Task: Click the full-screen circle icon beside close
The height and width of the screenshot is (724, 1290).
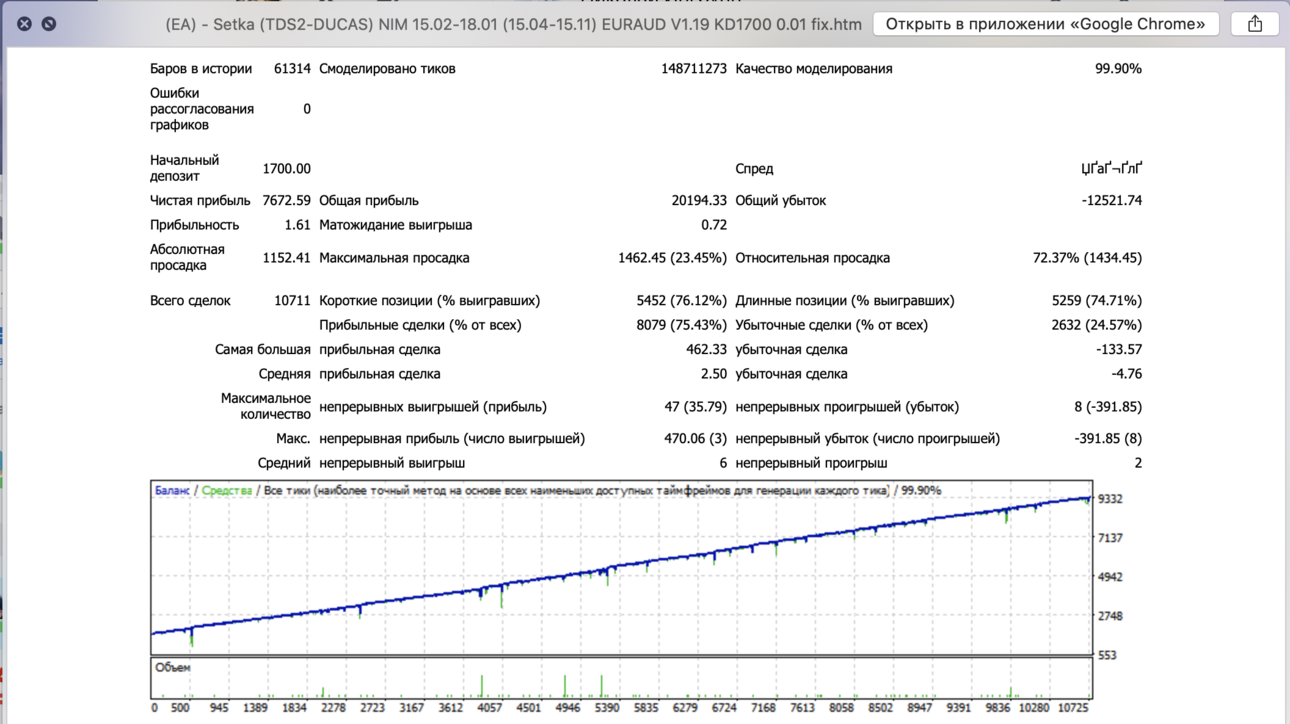Action: click(48, 23)
